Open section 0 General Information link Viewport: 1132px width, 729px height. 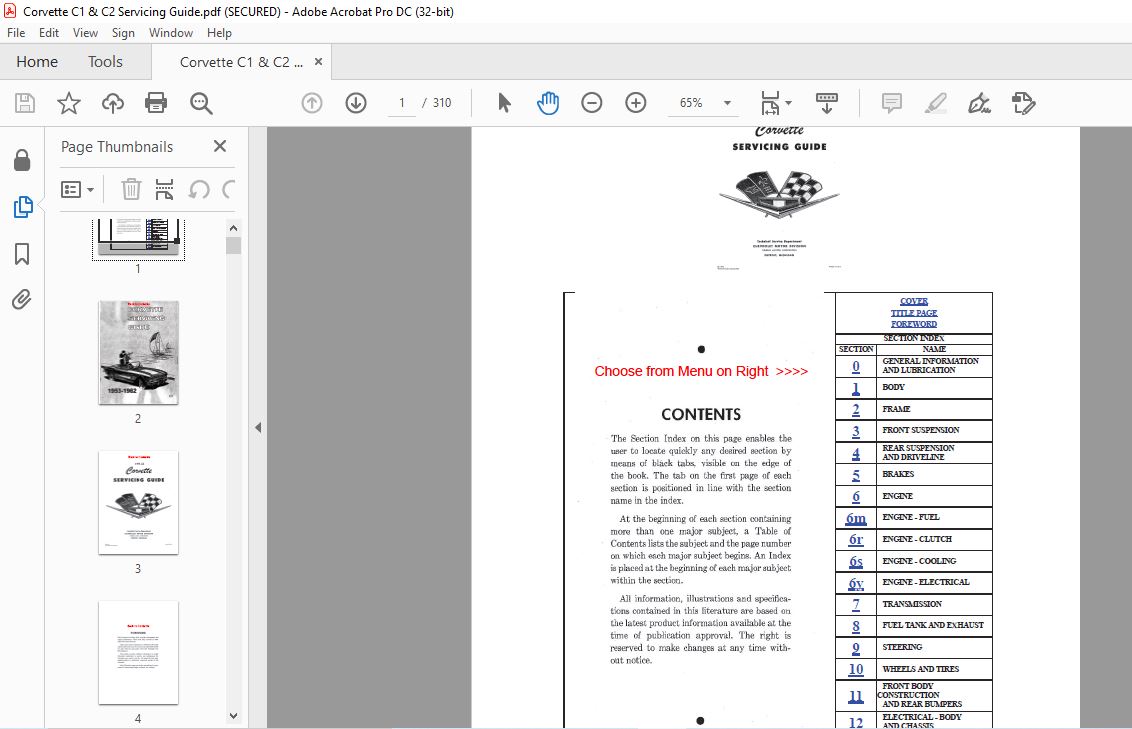click(x=856, y=366)
